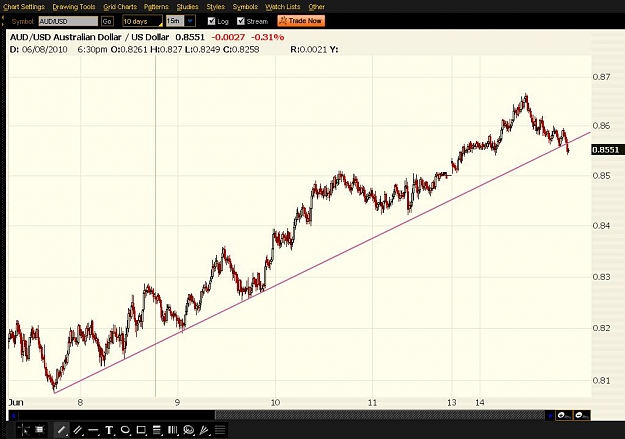
Task: Click the toolbar collapse arrows left of Symbol
Action: coord(3,21)
